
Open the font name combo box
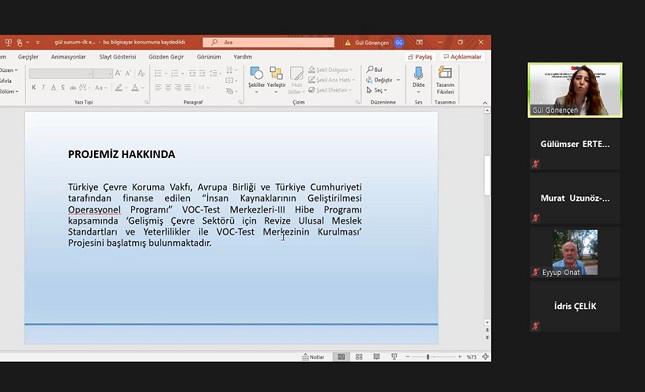click(x=61, y=74)
